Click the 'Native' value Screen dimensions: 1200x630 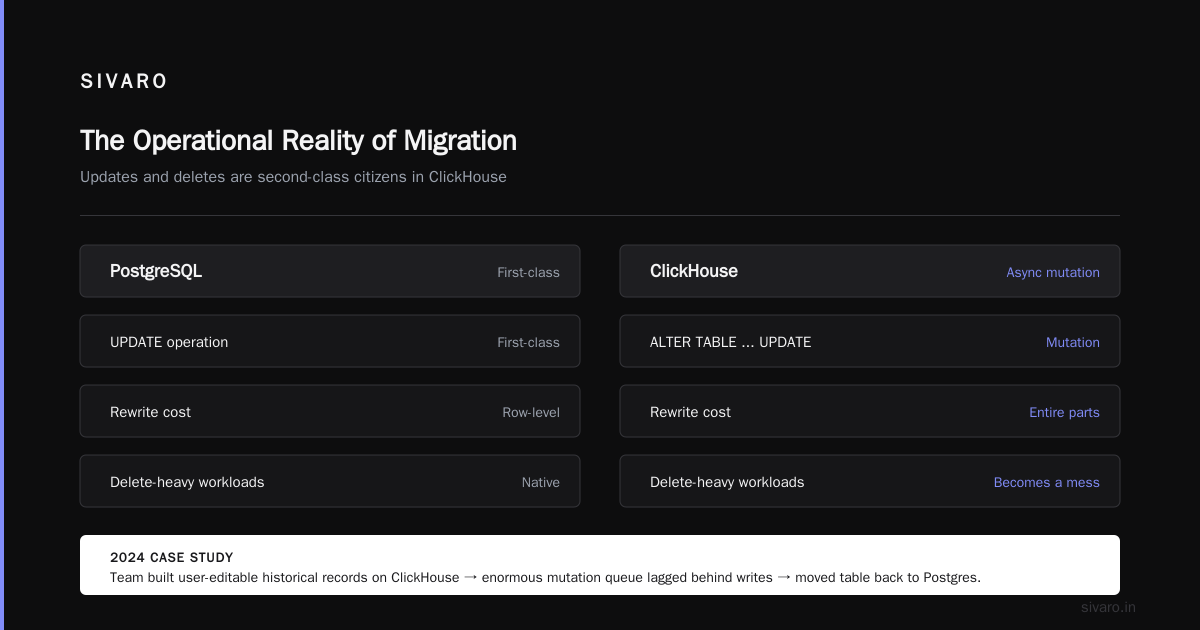(540, 482)
